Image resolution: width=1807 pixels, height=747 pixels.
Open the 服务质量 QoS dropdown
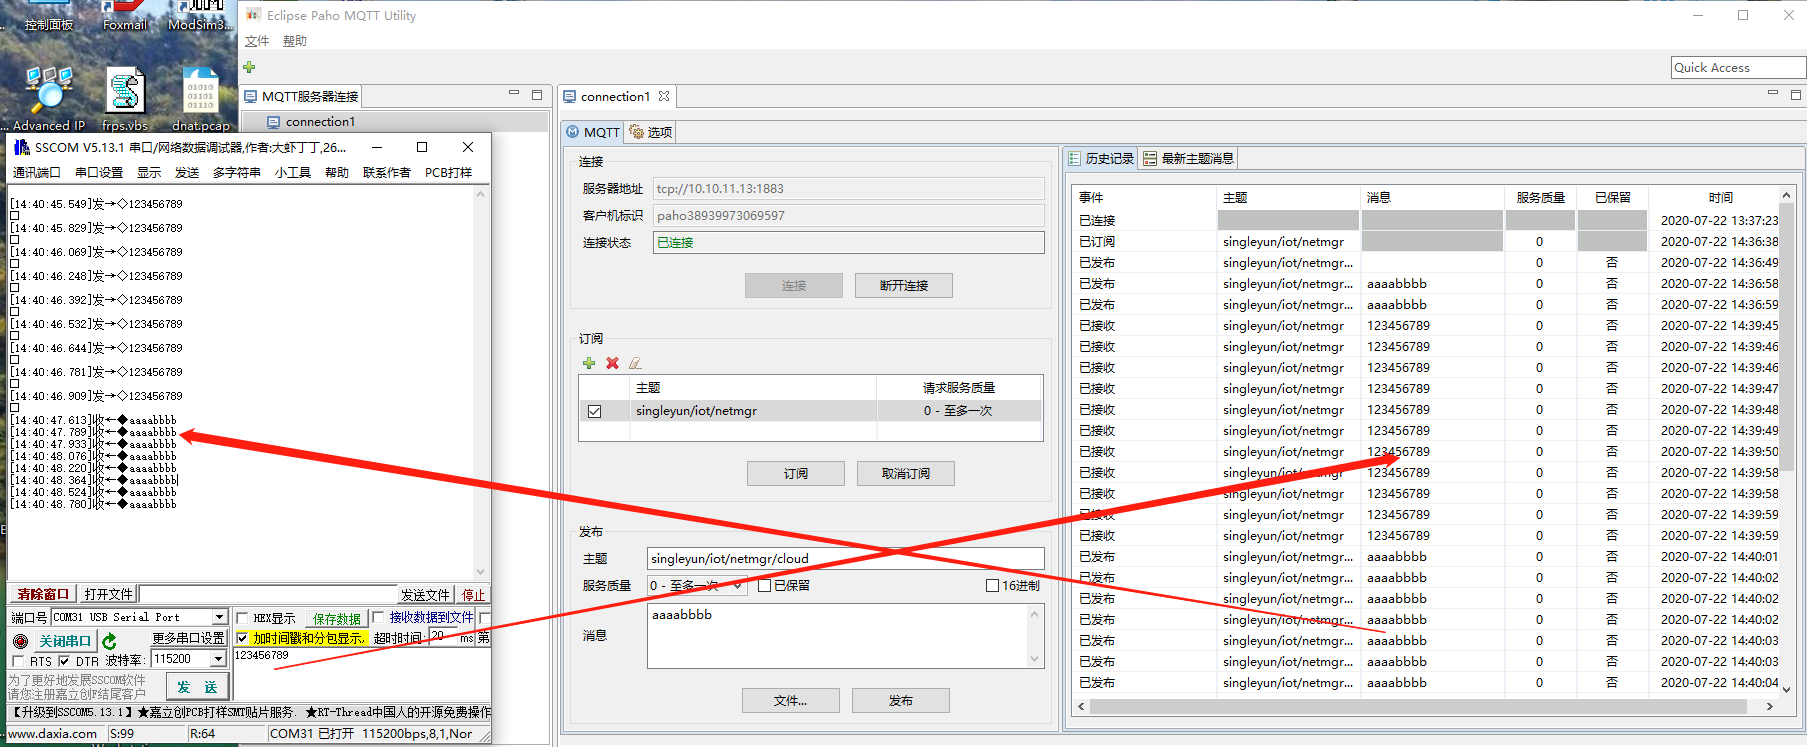coord(696,586)
